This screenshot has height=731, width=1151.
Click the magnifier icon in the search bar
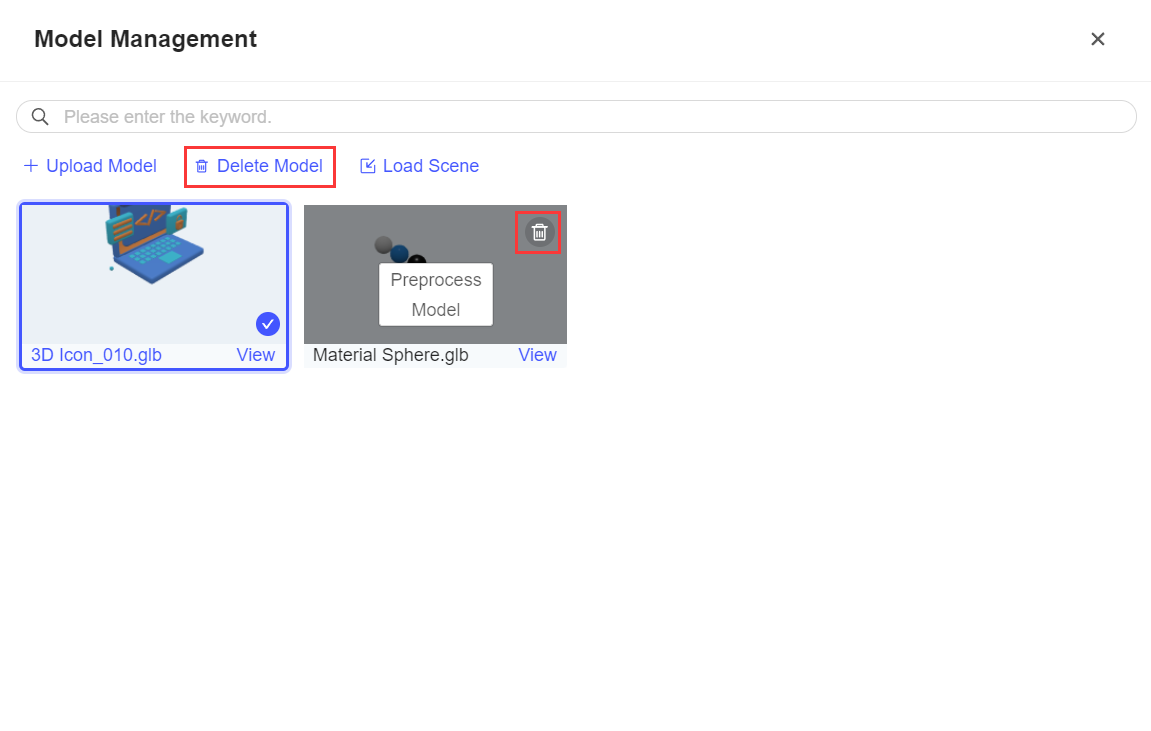click(40, 116)
